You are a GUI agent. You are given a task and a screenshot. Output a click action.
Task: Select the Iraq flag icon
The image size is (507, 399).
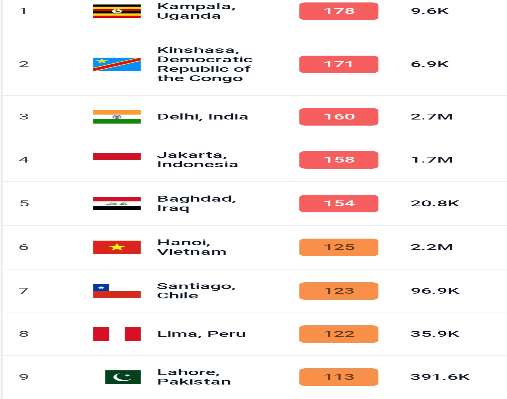click(117, 203)
